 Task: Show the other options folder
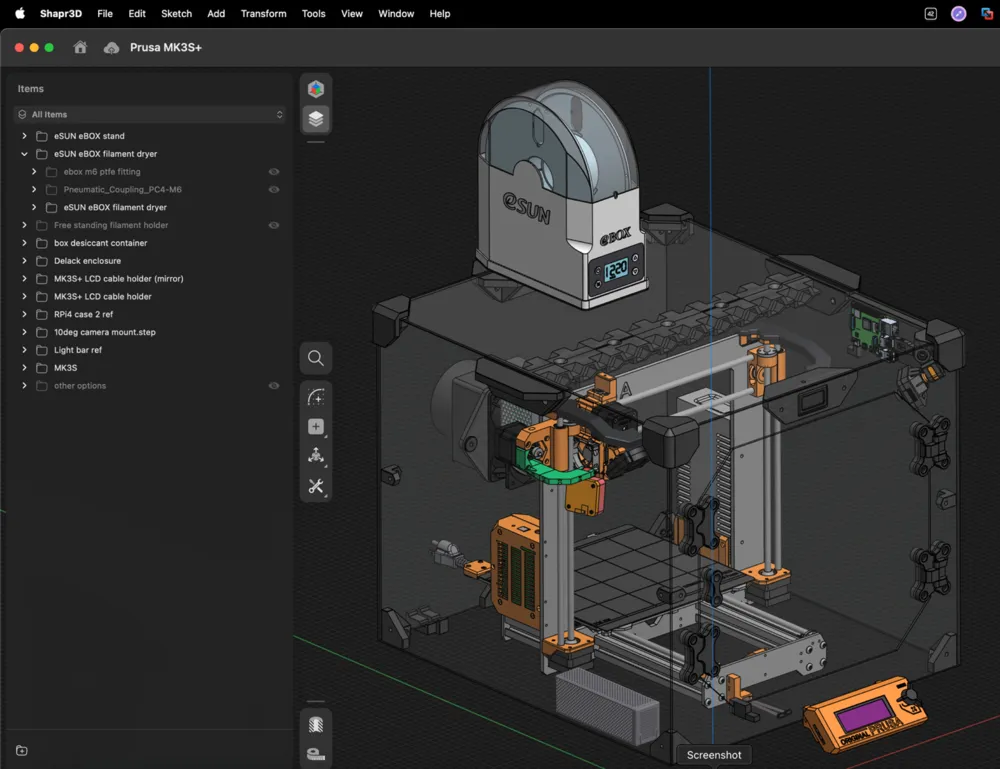[x=274, y=386]
